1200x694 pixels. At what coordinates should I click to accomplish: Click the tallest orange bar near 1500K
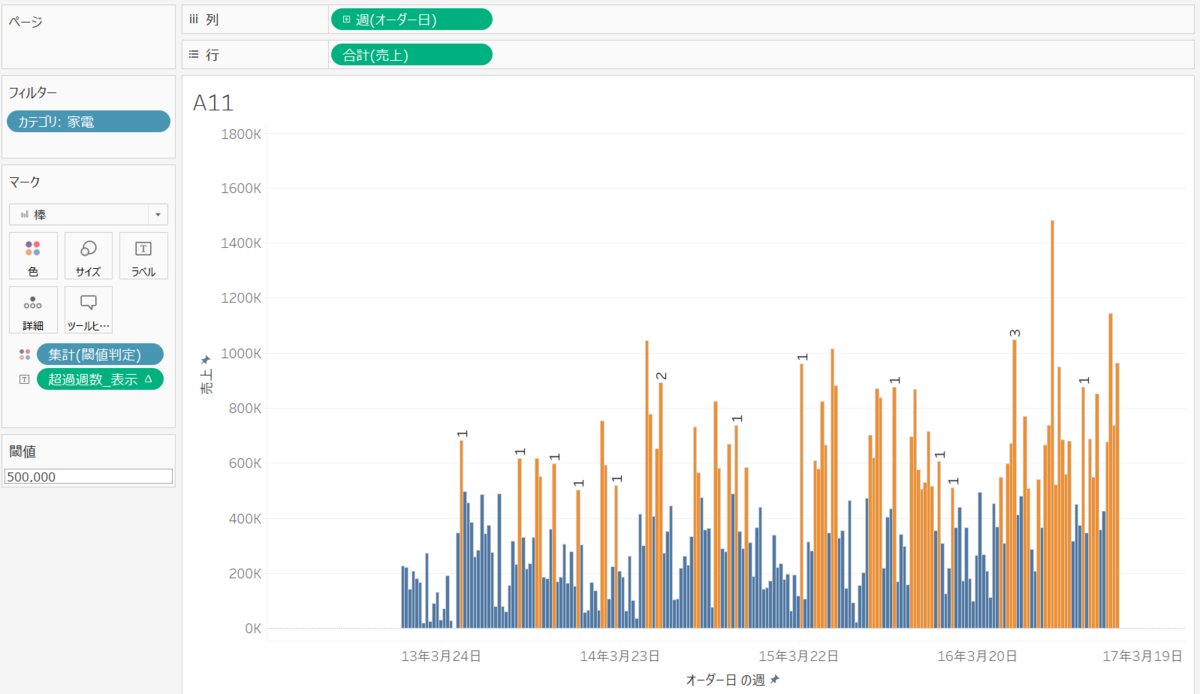coord(1052,424)
